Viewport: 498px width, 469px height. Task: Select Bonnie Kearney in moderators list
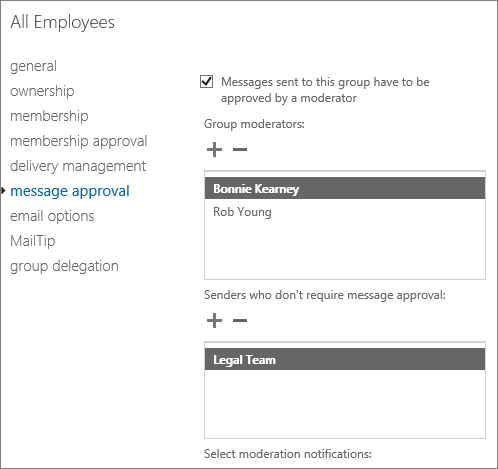(x=345, y=188)
